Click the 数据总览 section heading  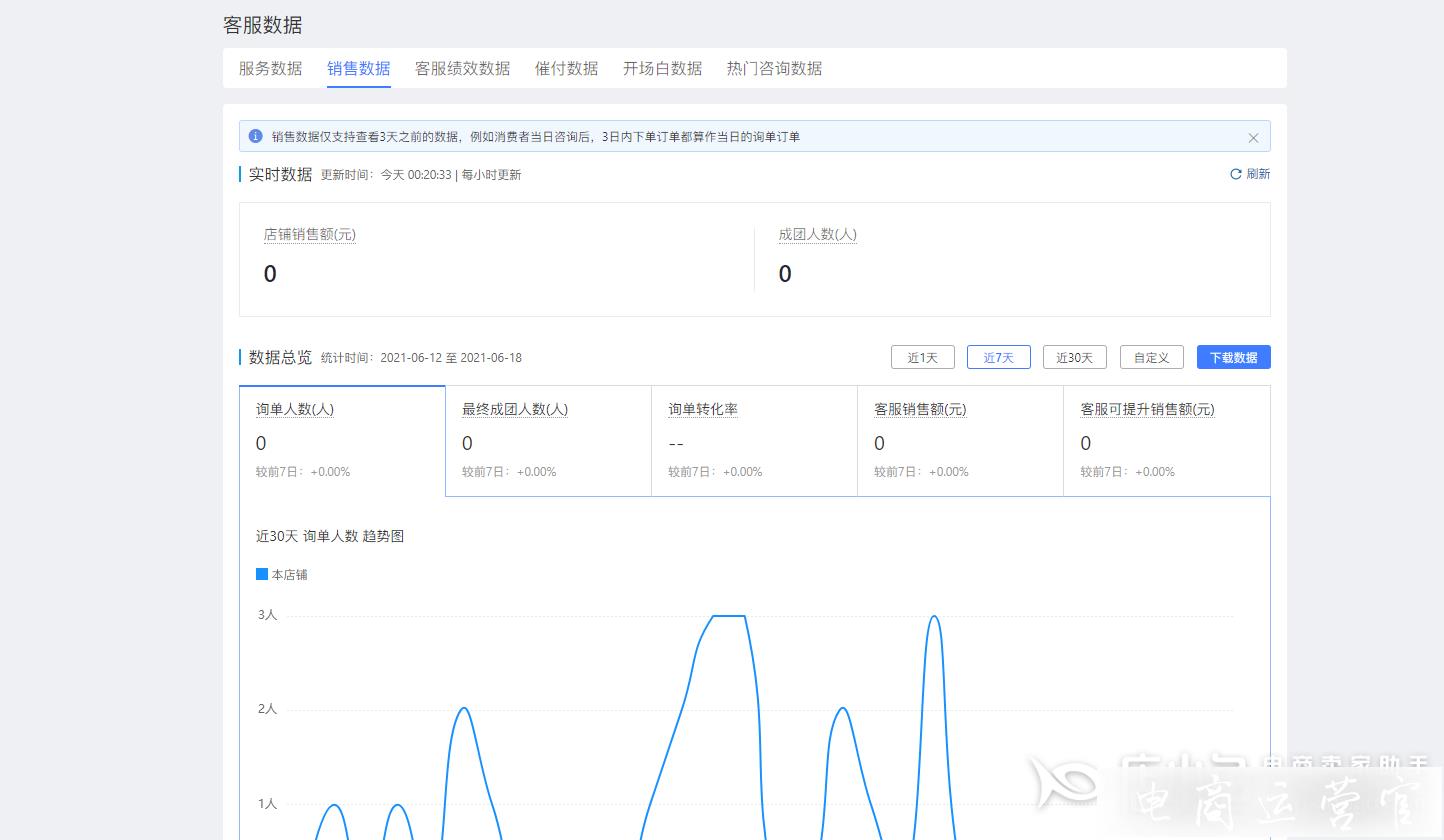click(280, 357)
